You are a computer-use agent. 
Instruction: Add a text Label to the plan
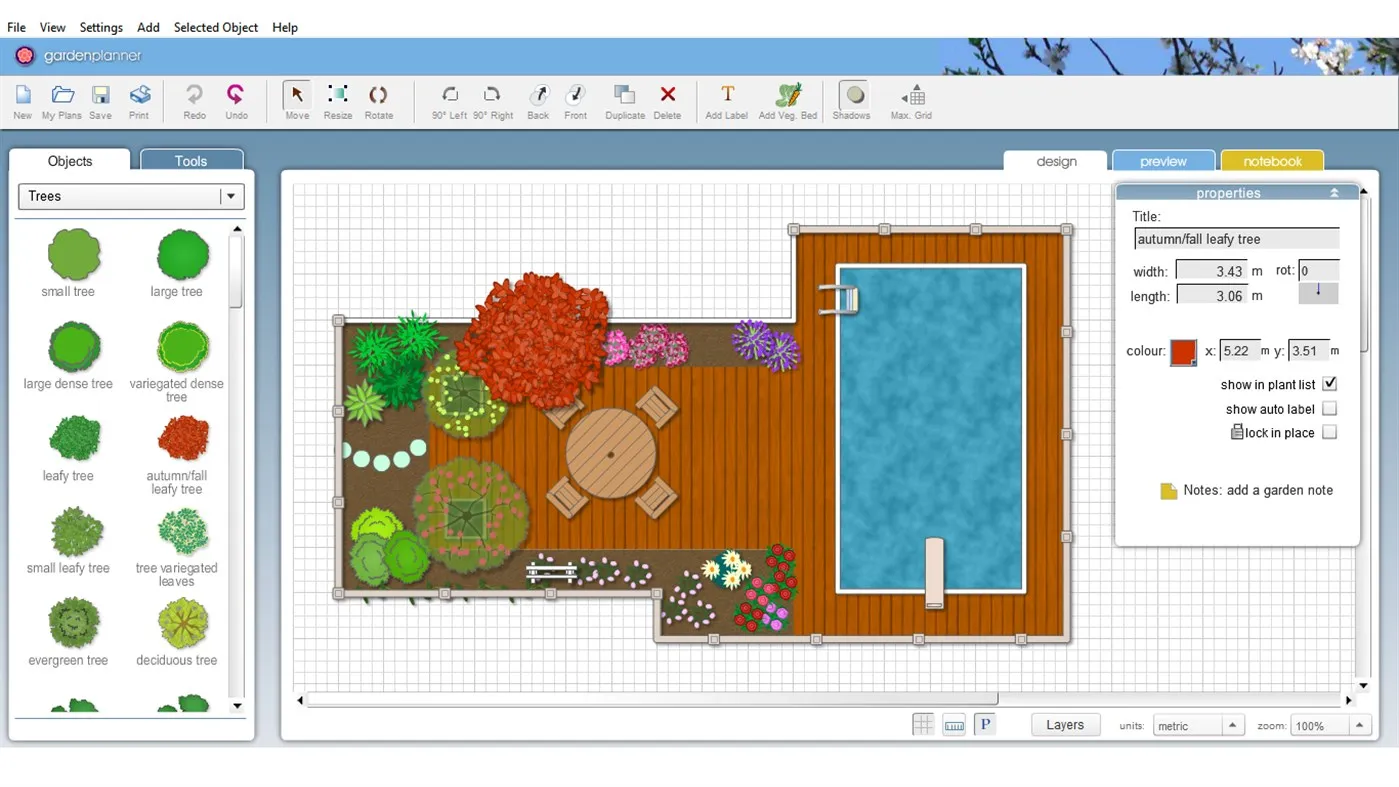[726, 100]
